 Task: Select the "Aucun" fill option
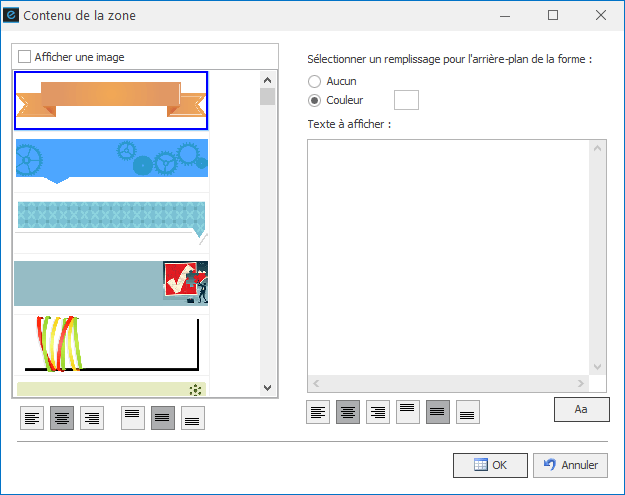pos(316,81)
